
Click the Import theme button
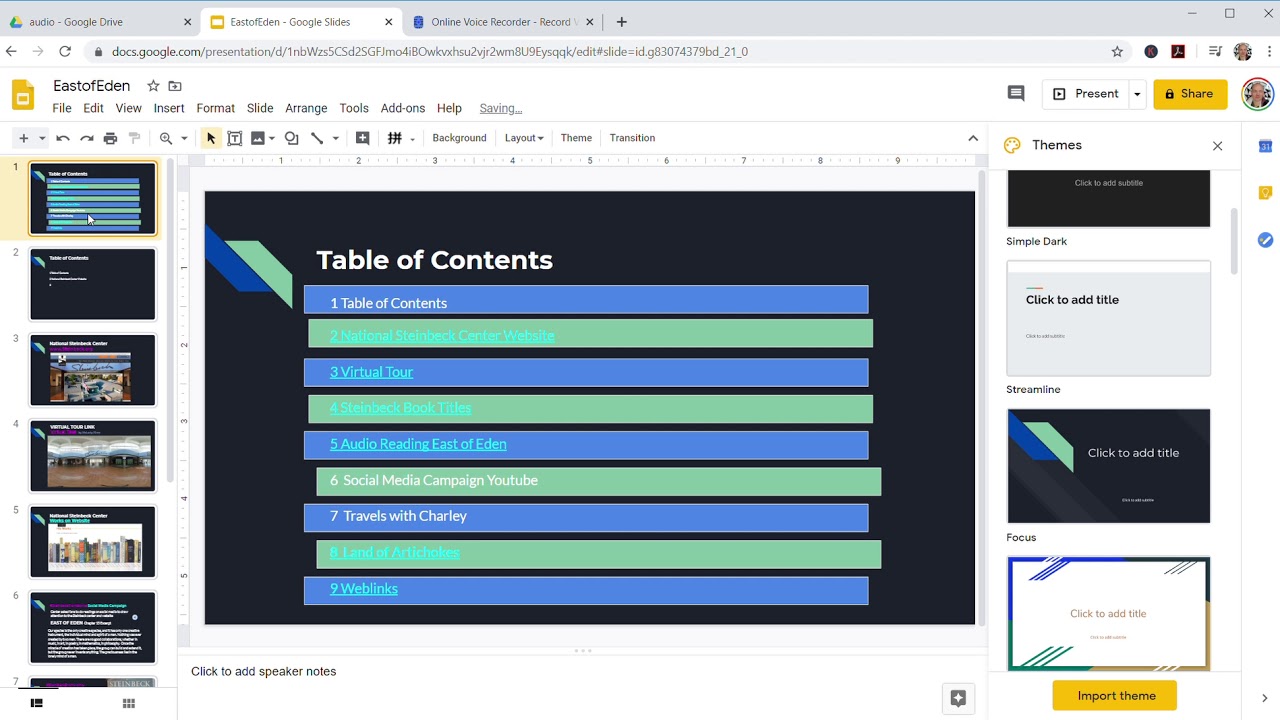tap(1115, 696)
